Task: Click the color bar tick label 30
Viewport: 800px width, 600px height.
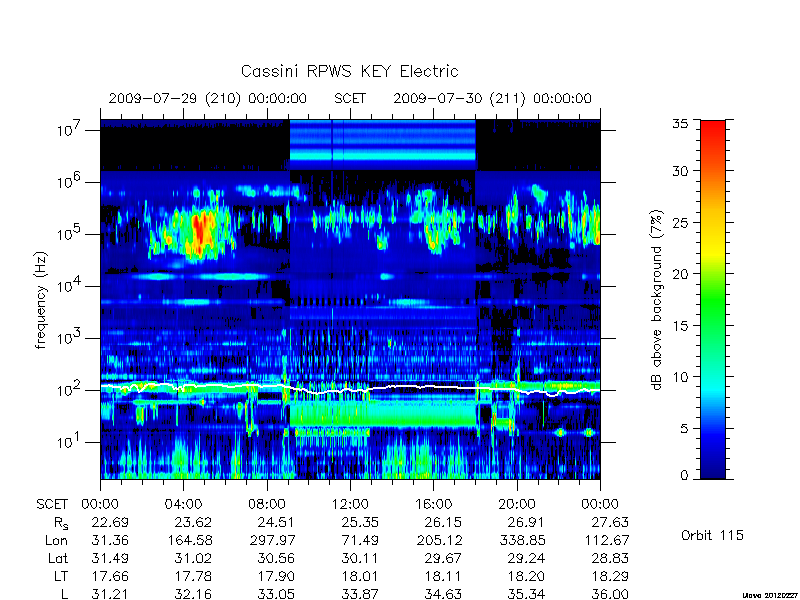Action: pos(680,171)
